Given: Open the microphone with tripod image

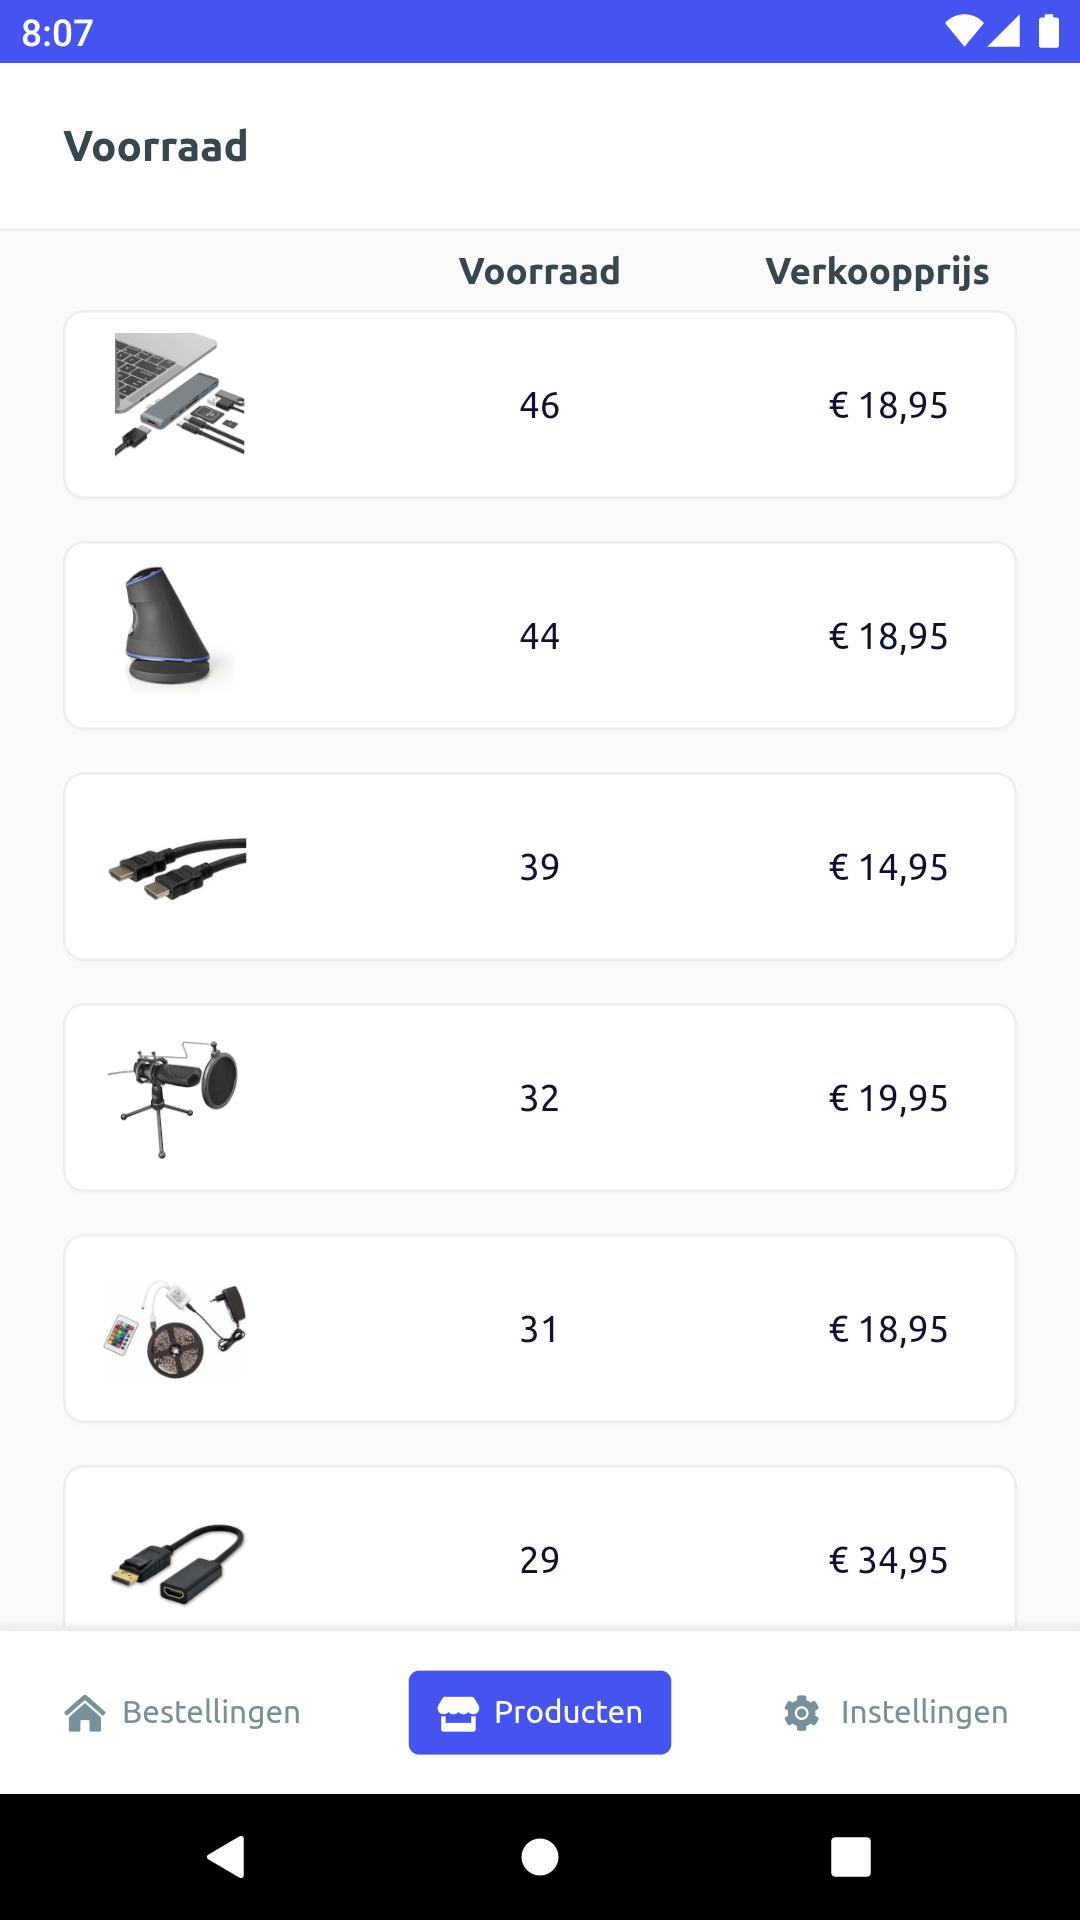Looking at the screenshot, I should (x=173, y=1098).
